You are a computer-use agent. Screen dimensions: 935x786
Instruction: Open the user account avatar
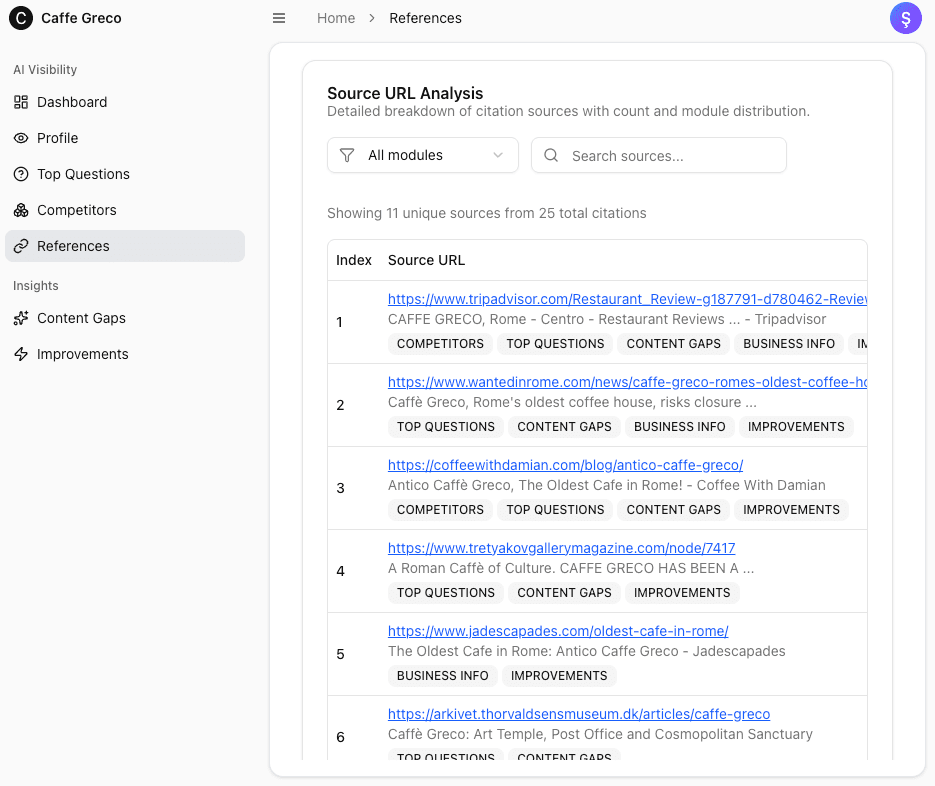(x=905, y=18)
